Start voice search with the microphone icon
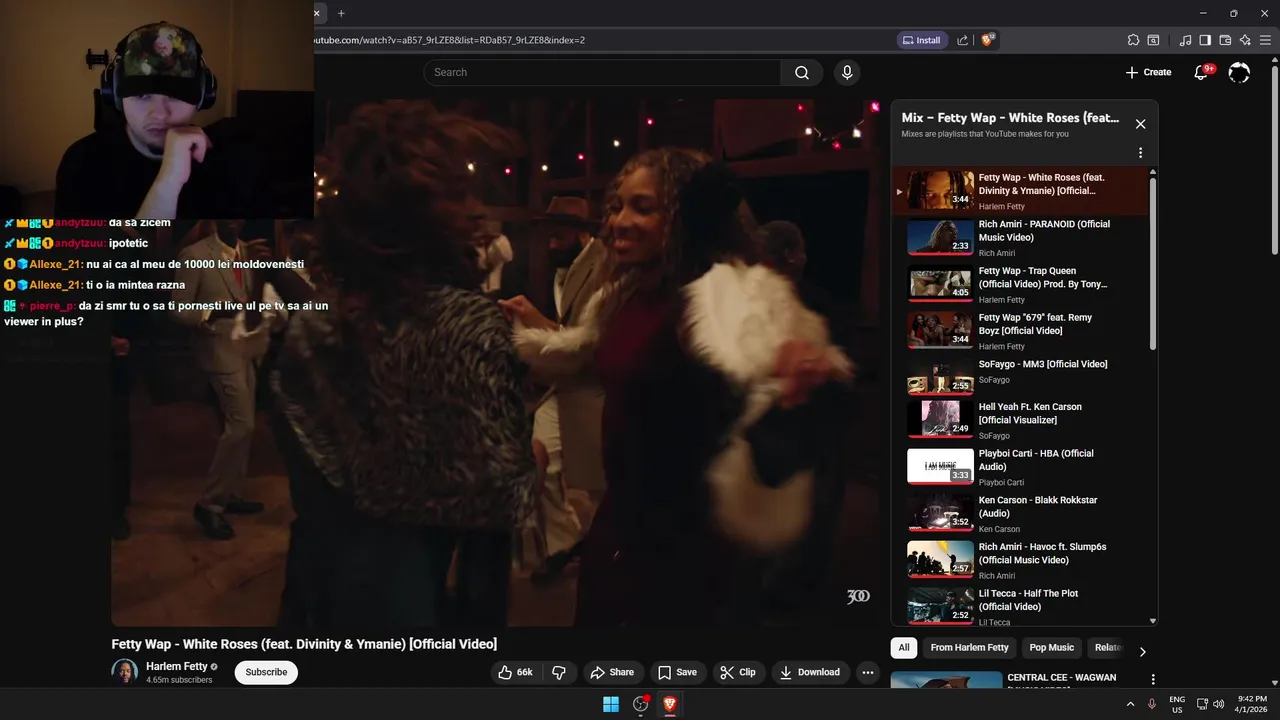Viewport: 1280px width, 720px height. 847,72
